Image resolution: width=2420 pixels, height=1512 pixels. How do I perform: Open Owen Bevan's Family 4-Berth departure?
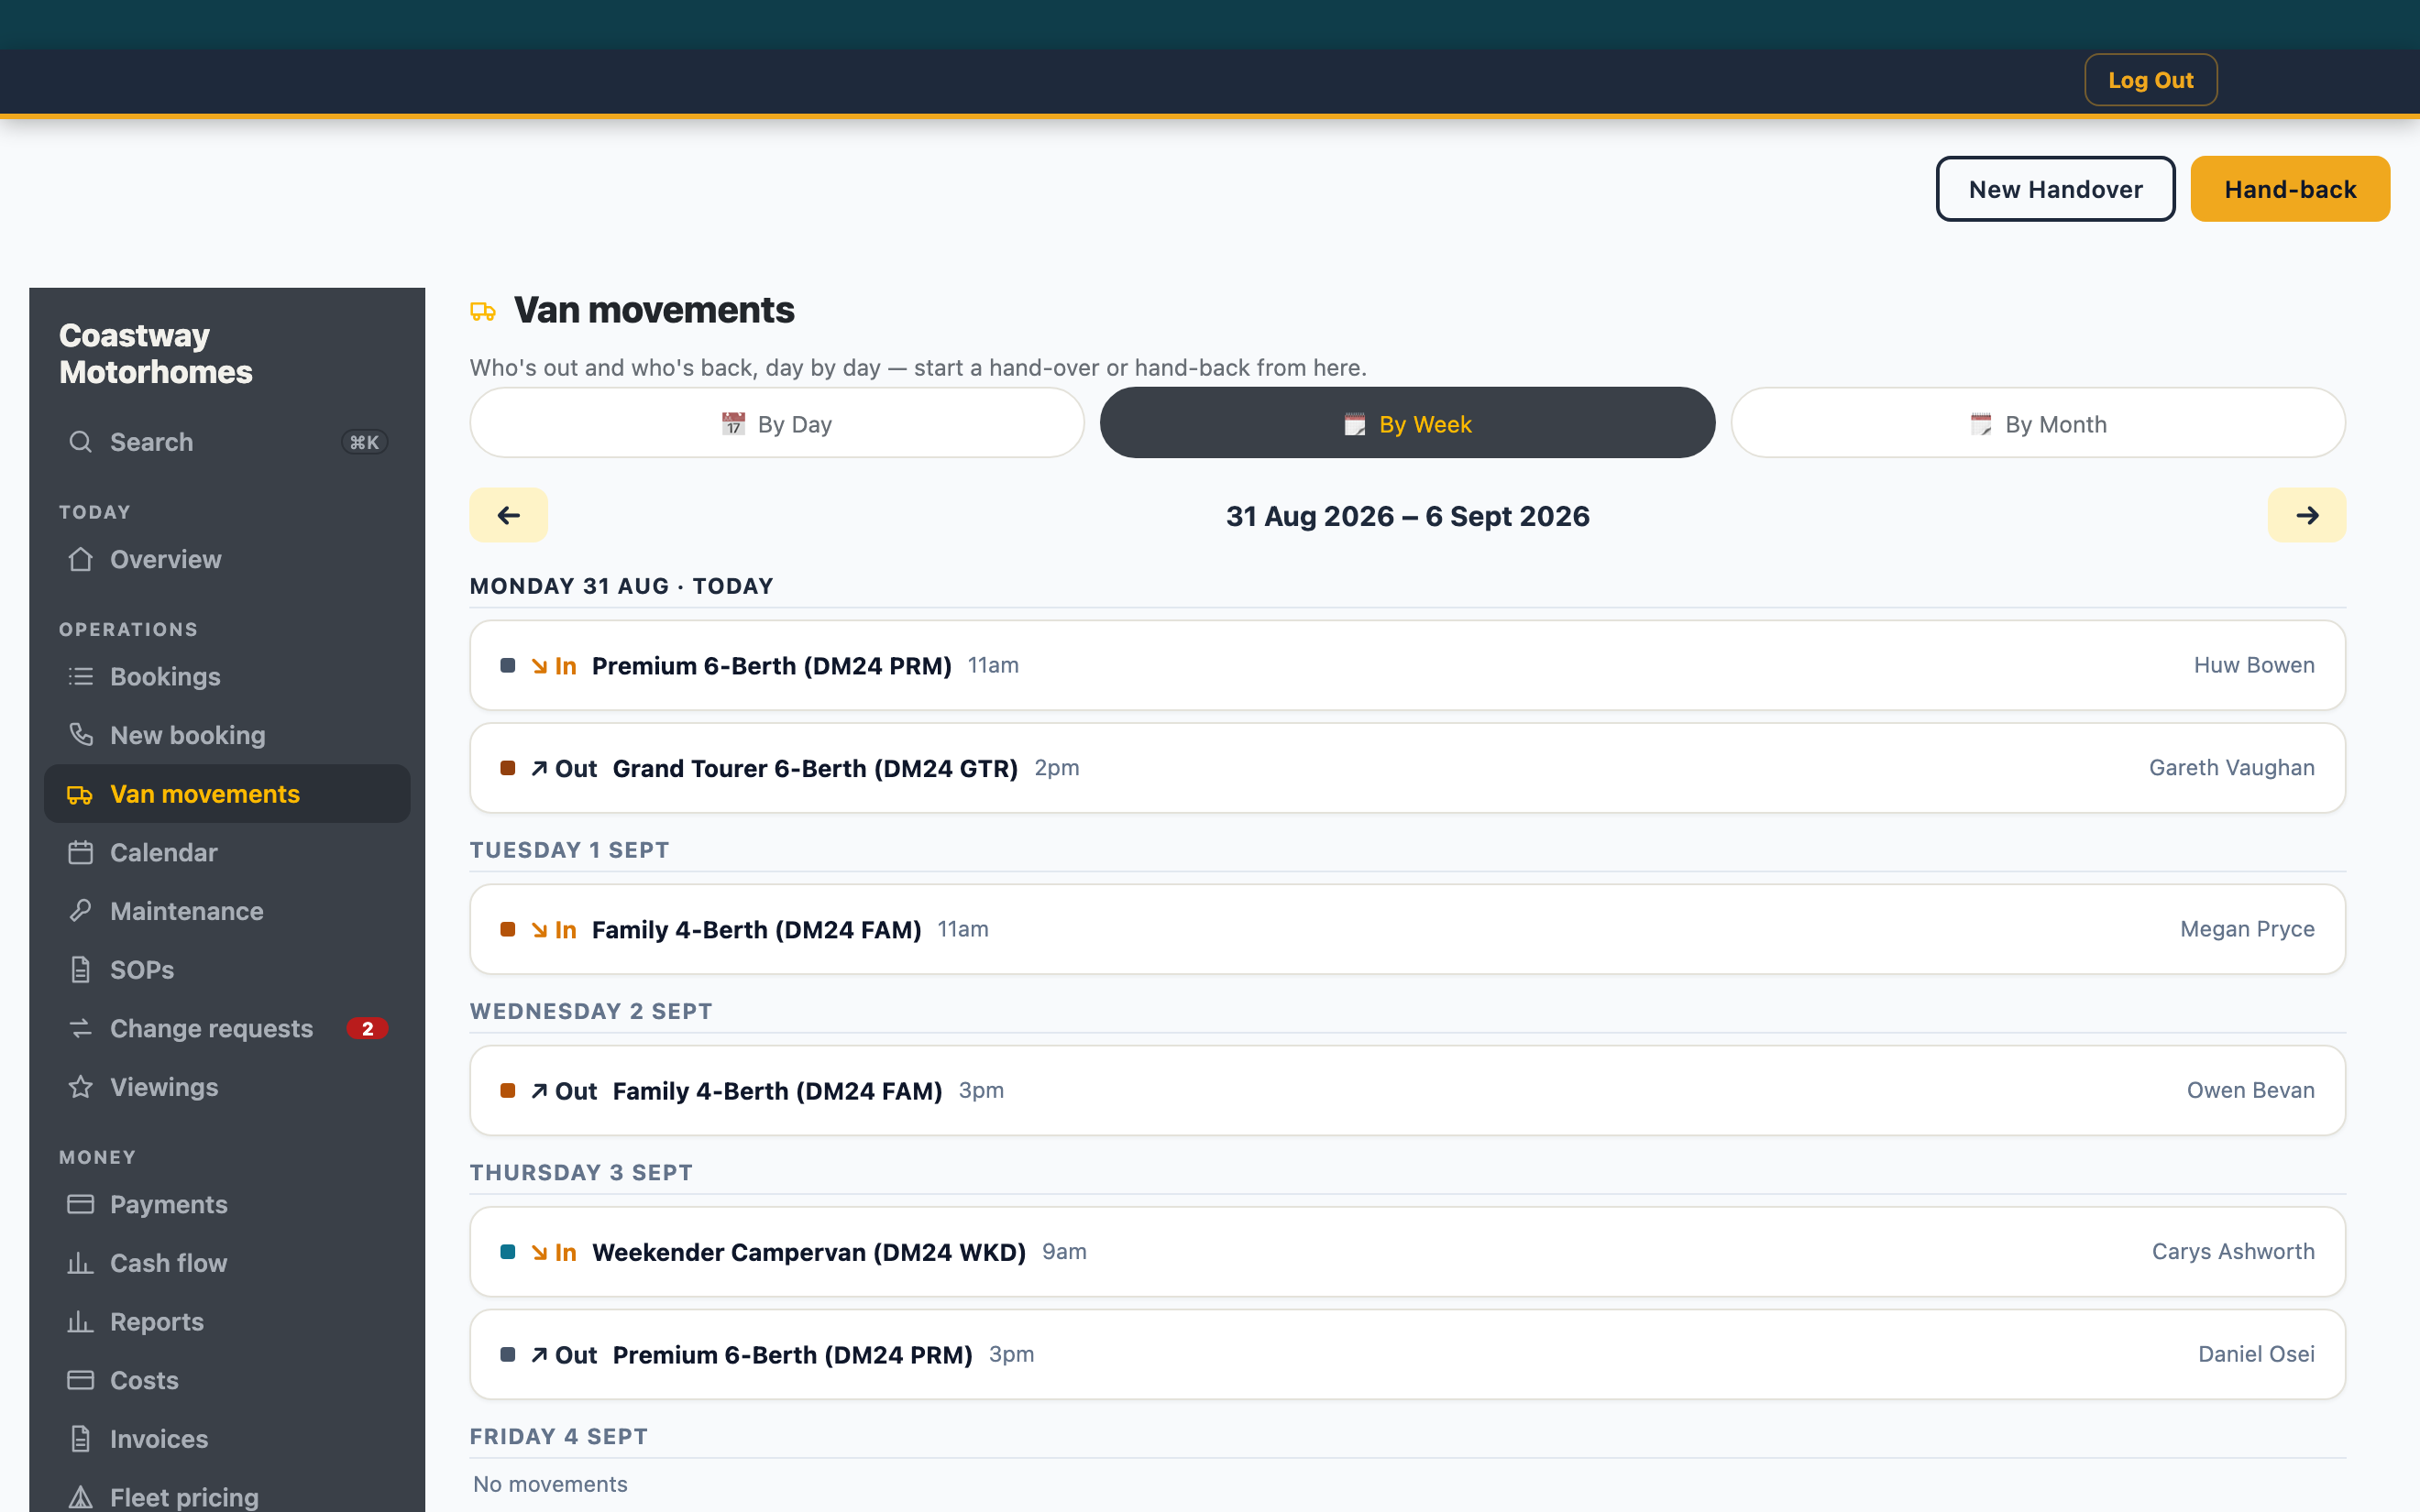pyautogui.click(x=1408, y=1090)
